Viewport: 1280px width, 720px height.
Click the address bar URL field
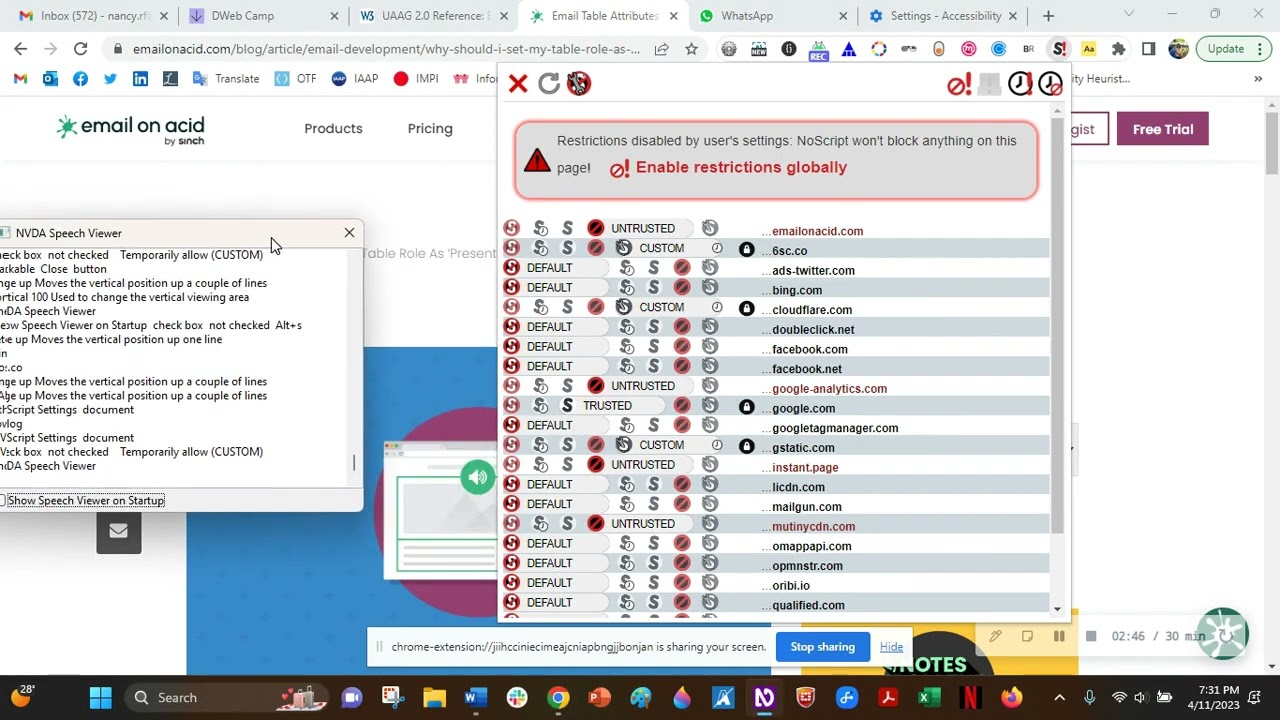(x=386, y=49)
